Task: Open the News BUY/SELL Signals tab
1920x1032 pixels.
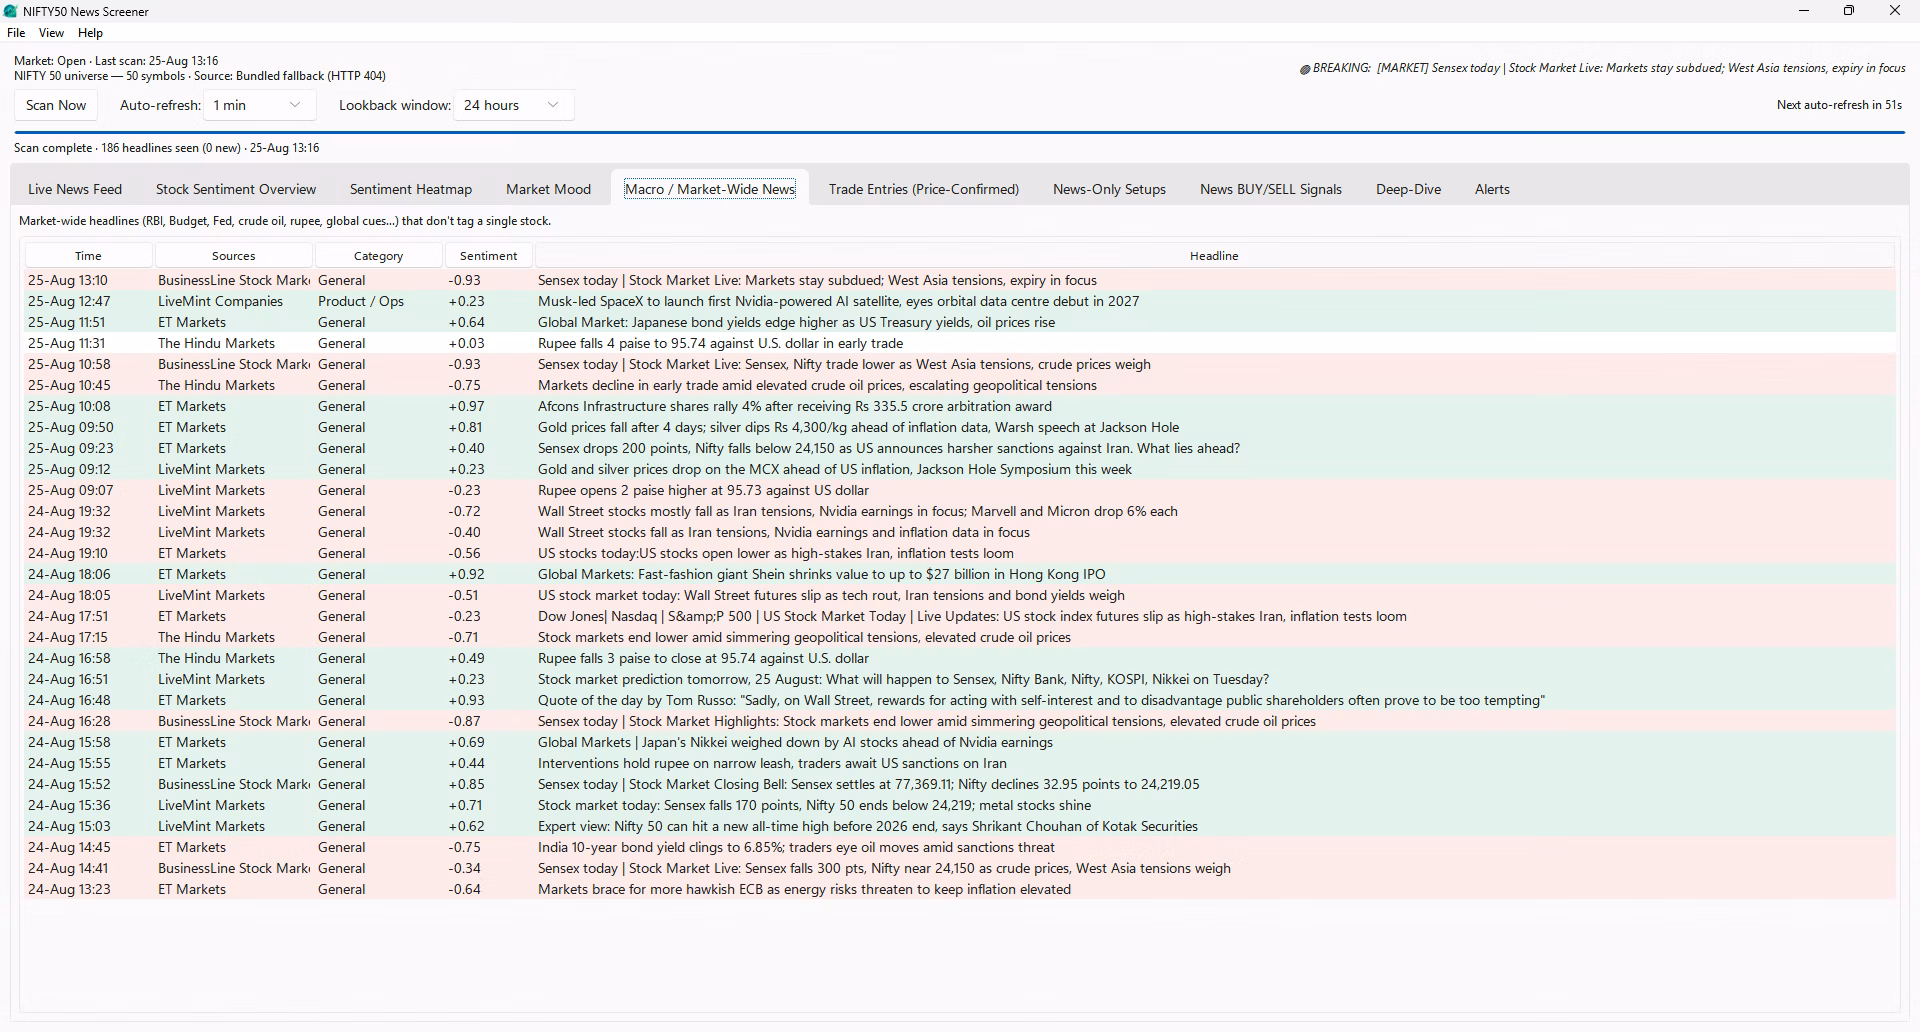Action: click(1271, 189)
